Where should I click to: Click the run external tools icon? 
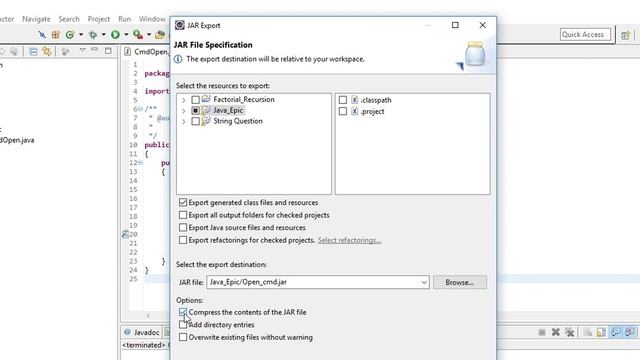point(138,34)
